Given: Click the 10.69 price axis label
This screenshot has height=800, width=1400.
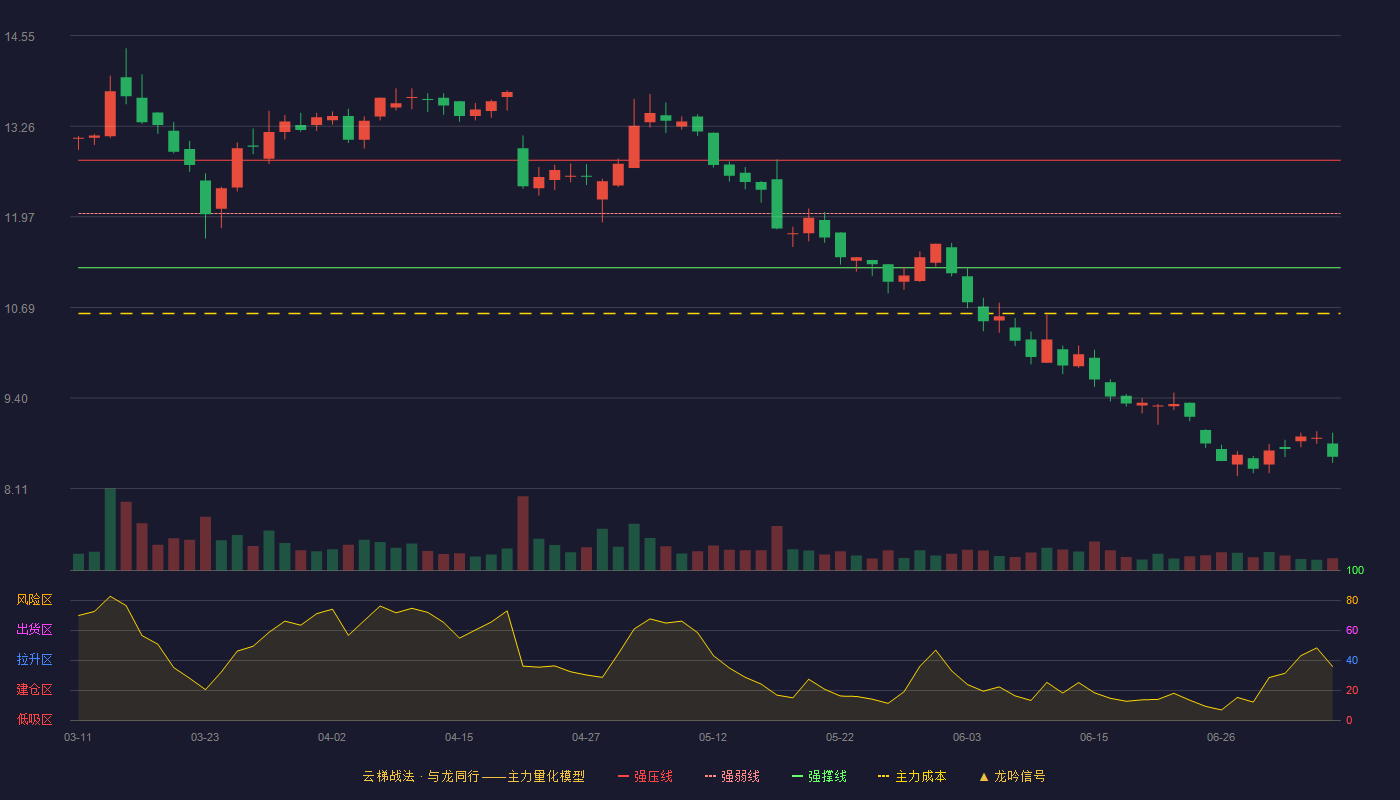Looking at the screenshot, I should pyautogui.click(x=20, y=308).
